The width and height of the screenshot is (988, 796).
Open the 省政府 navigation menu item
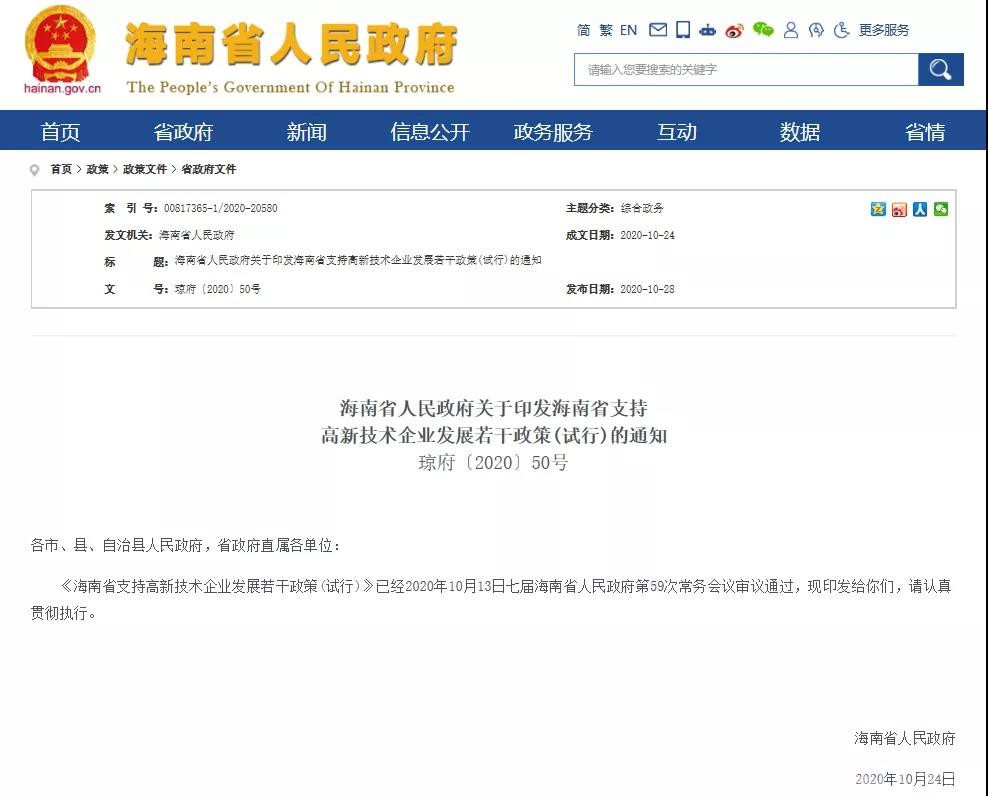click(x=183, y=132)
